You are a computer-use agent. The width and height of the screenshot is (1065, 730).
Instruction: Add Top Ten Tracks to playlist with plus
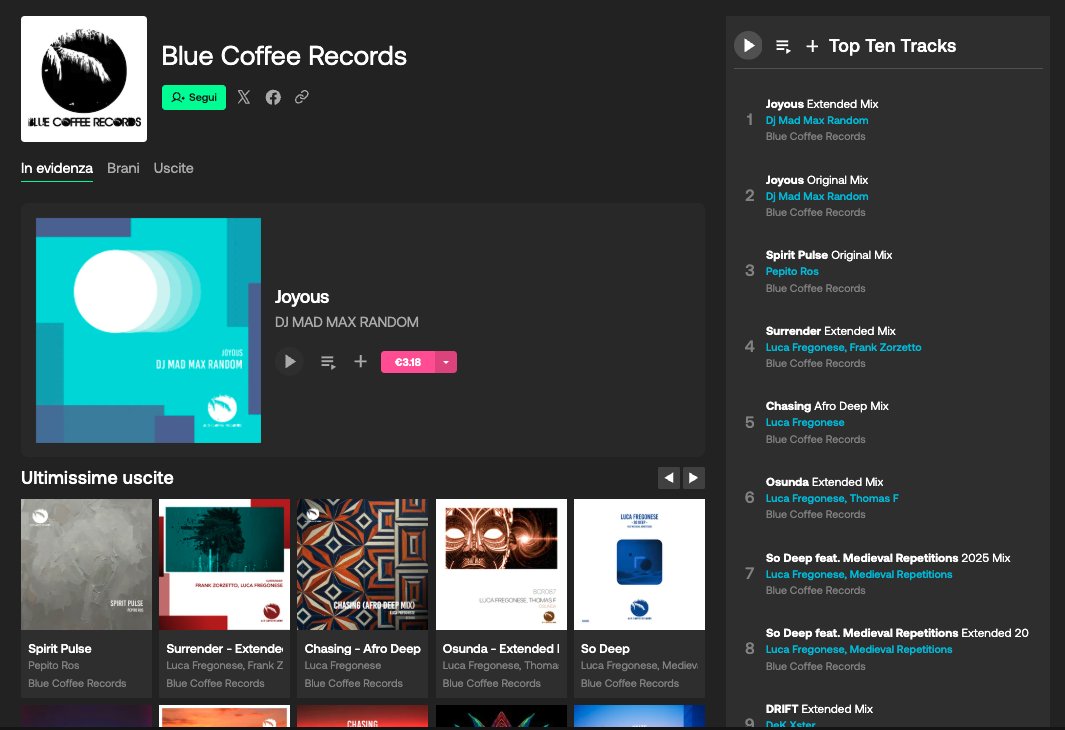tap(812, 46)
